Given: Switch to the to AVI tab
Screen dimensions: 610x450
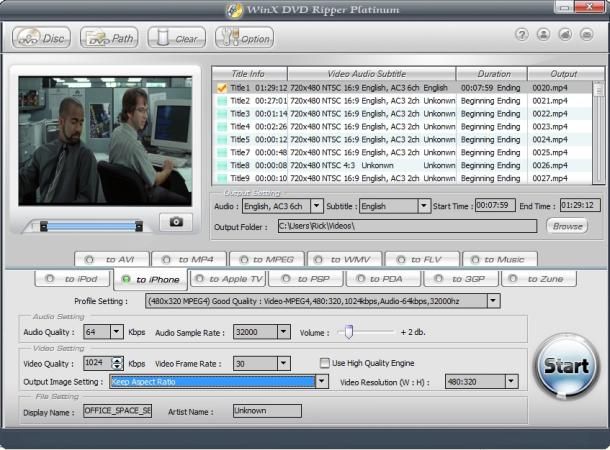Looking at the screenshot, I should pyautogui.click(x=111, y=259).
